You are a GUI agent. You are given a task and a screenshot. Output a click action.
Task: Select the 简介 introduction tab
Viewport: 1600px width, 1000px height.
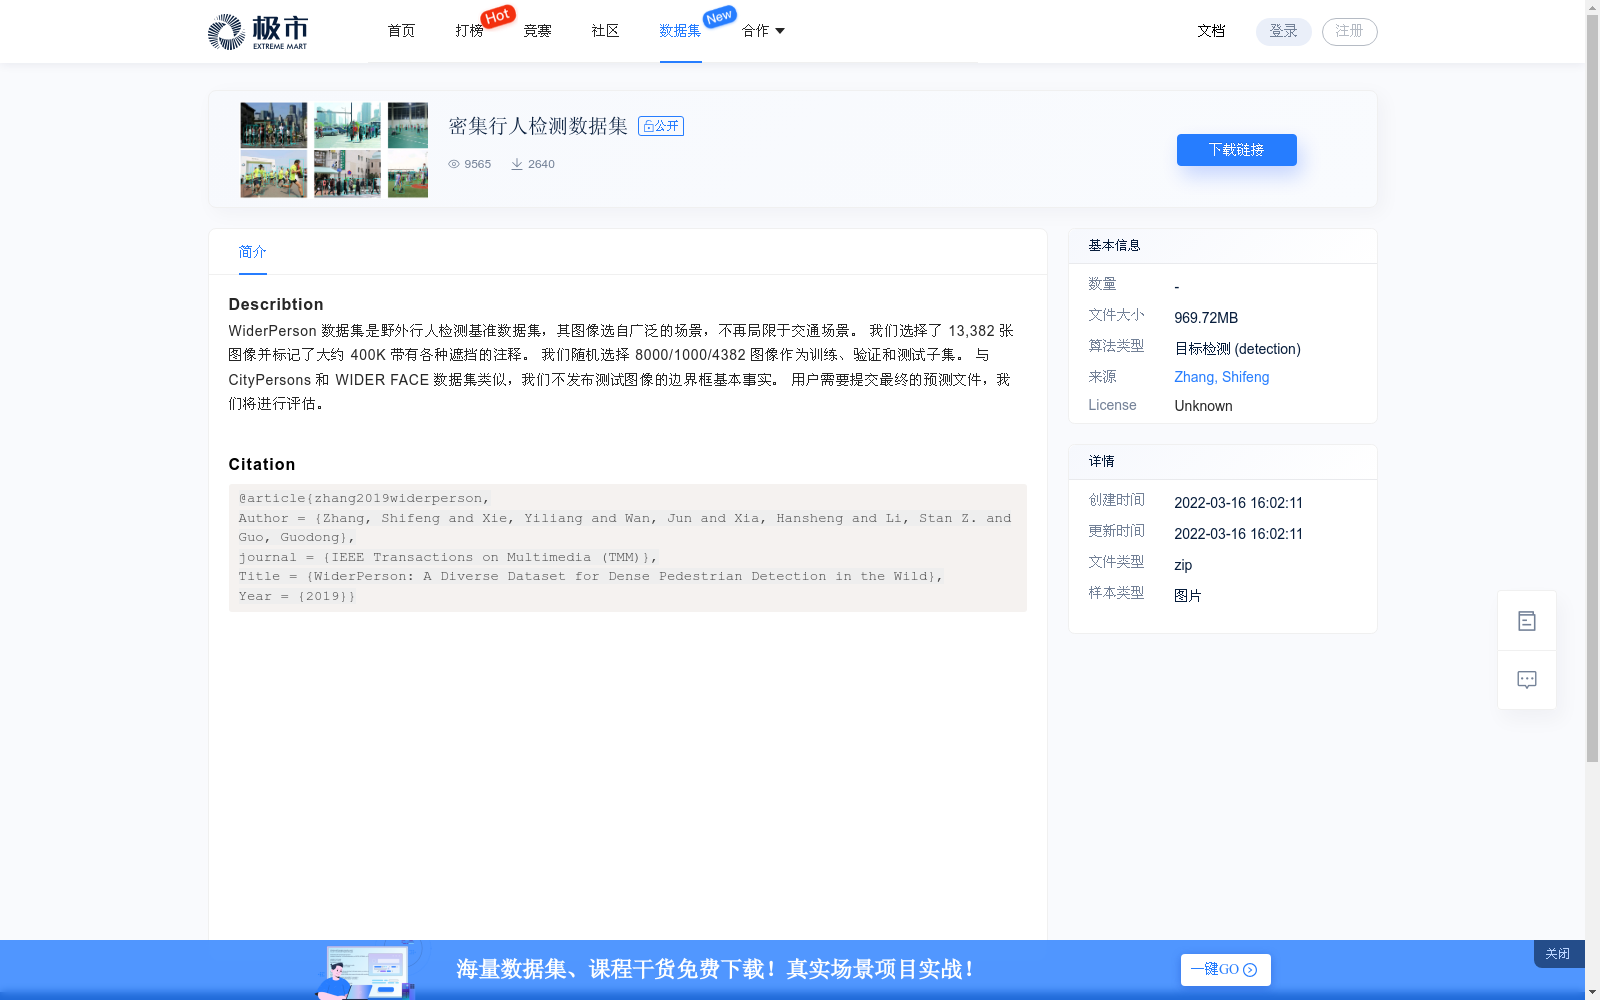[252, 252]
